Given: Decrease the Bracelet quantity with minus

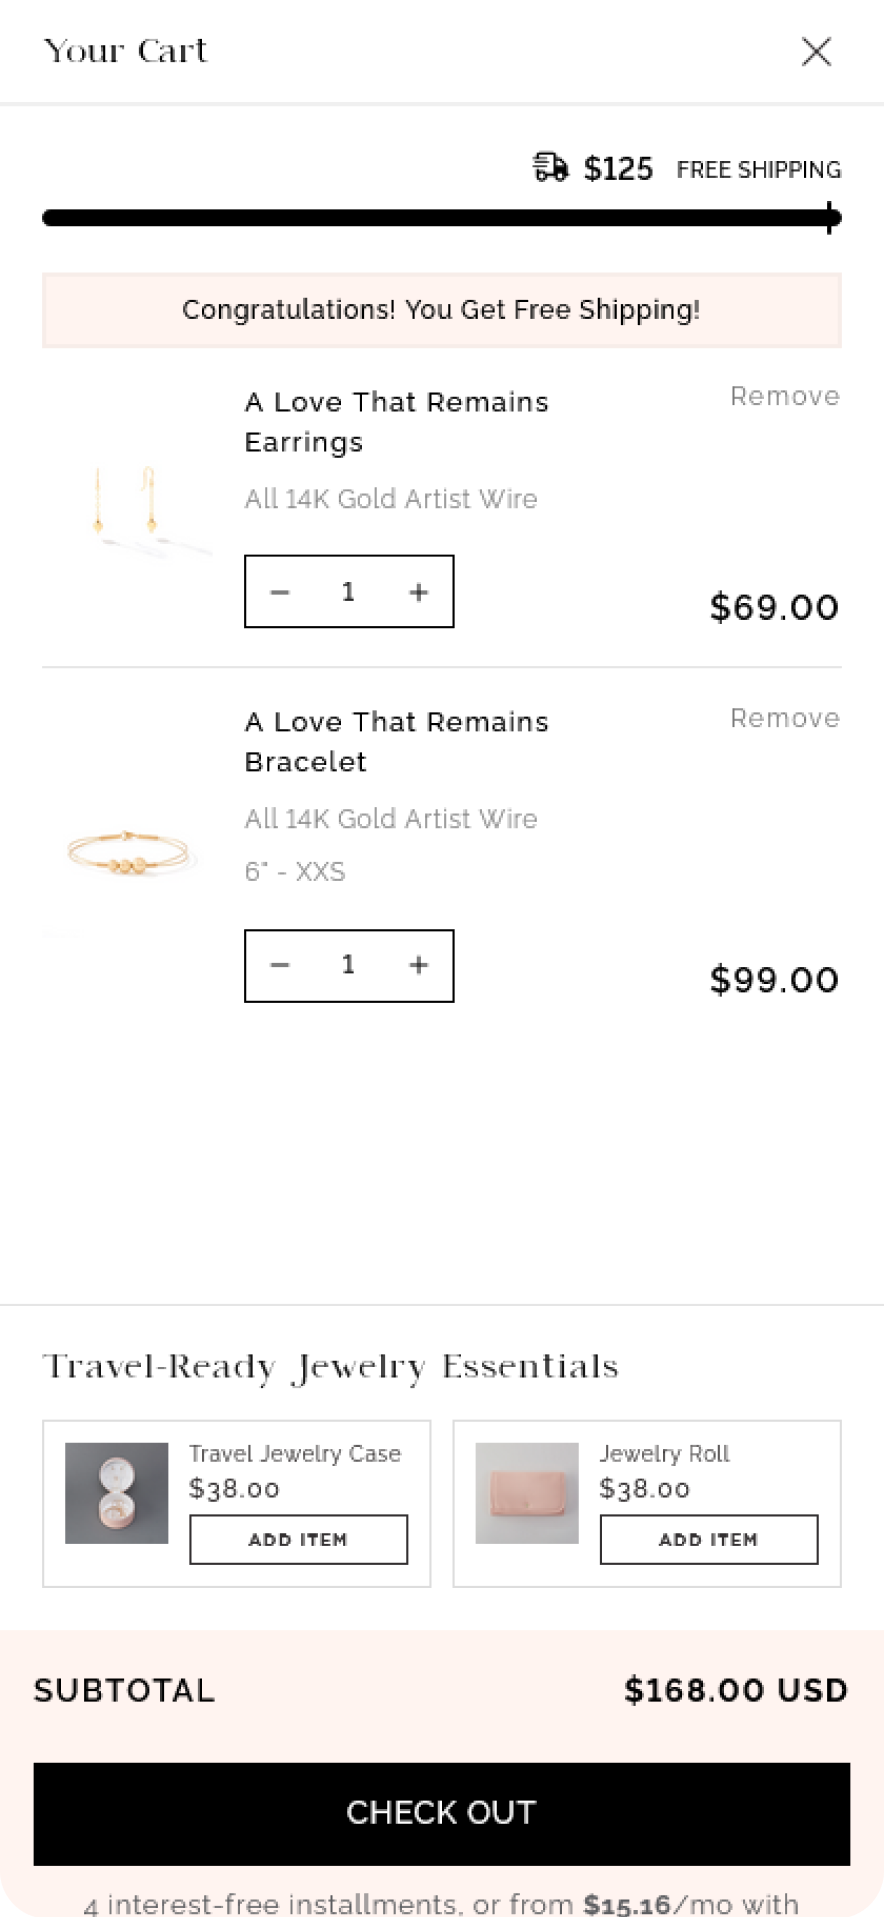Looking at the screenshot, I should click(x=280, y=965).
